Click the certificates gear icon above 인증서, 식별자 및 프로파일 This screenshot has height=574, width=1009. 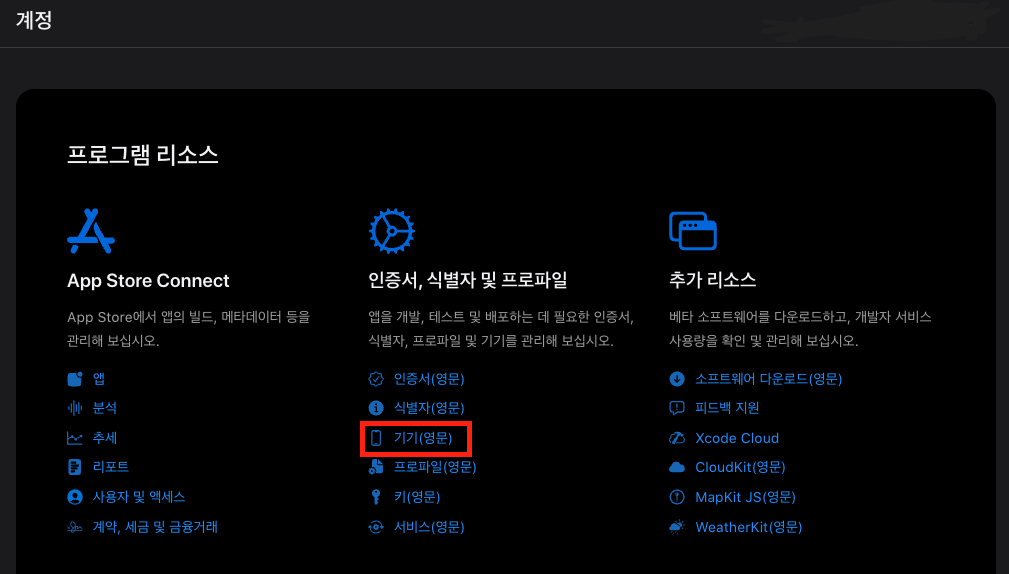pos(392,231)
